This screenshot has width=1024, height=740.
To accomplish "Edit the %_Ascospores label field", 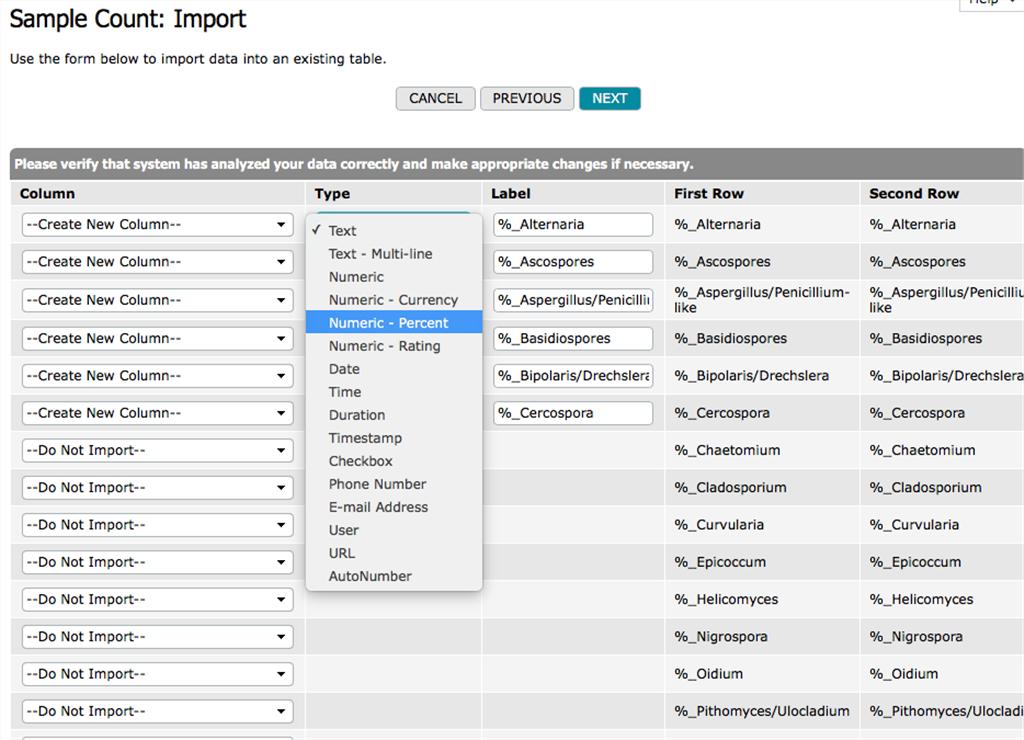I will click(x=572, y=262).
